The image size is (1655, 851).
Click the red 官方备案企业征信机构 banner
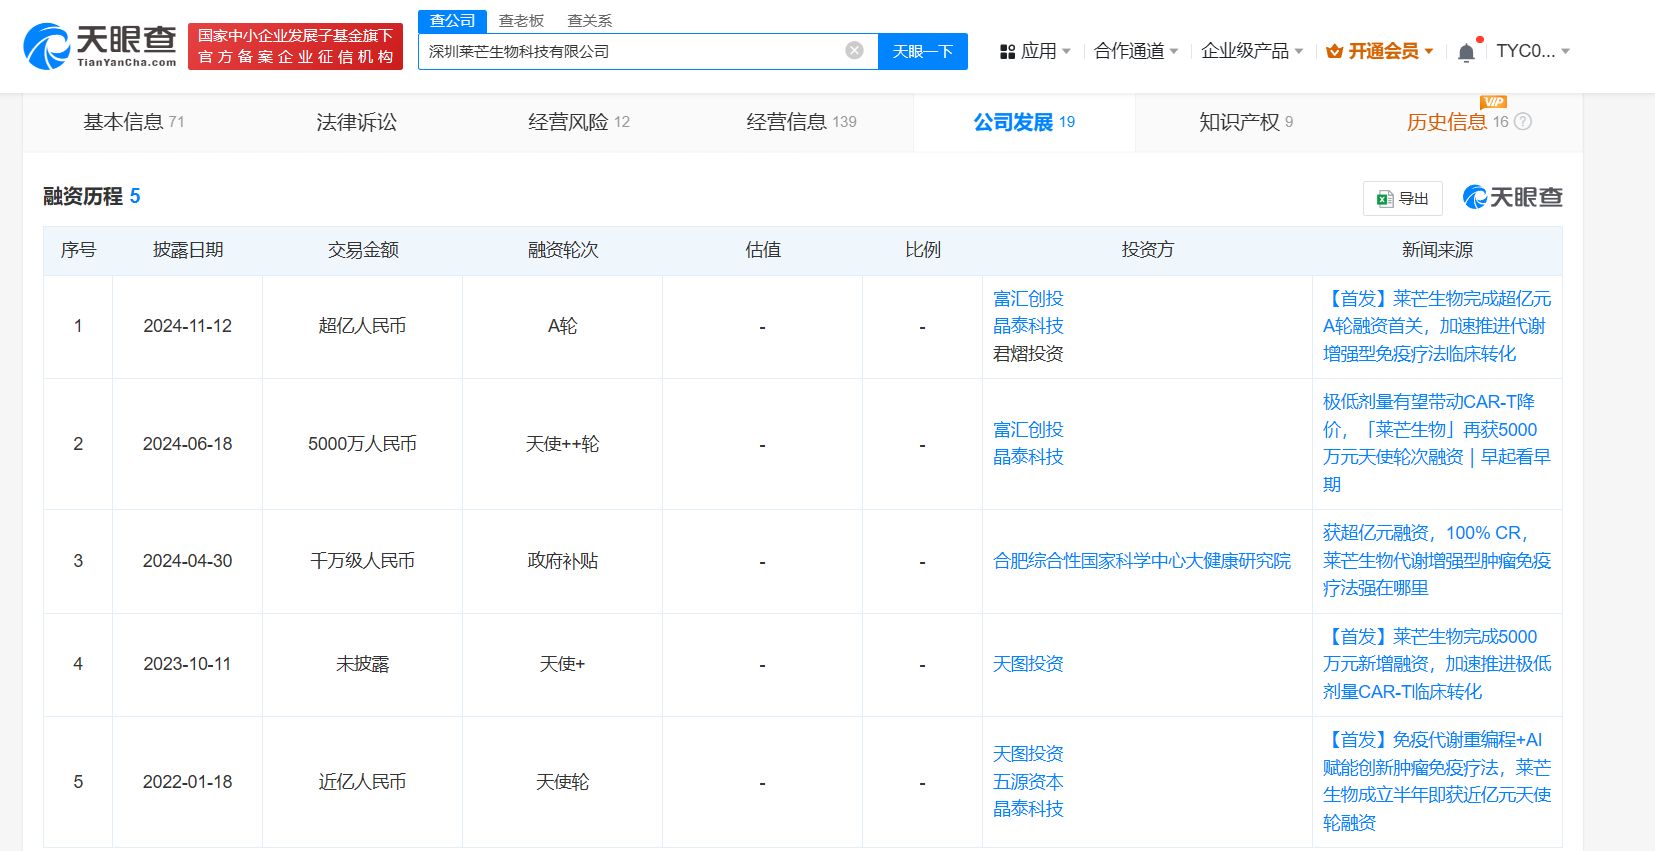point(296,47)
